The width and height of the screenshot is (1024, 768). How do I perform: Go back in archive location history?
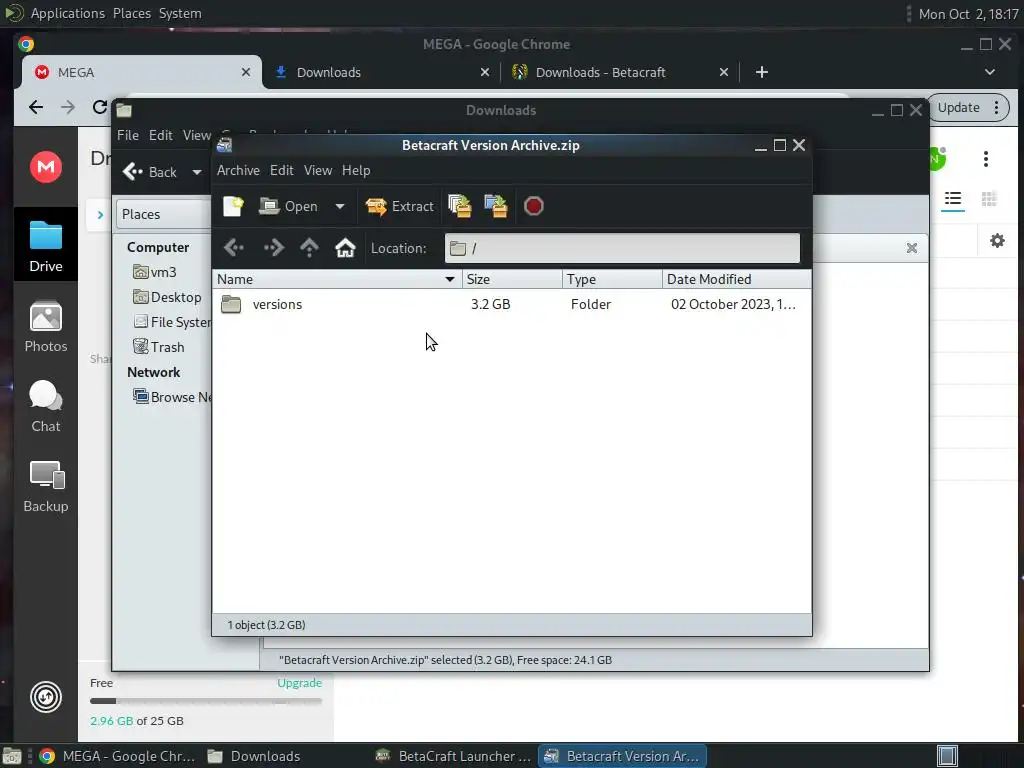pyautogui.click(x=234, y=248)
